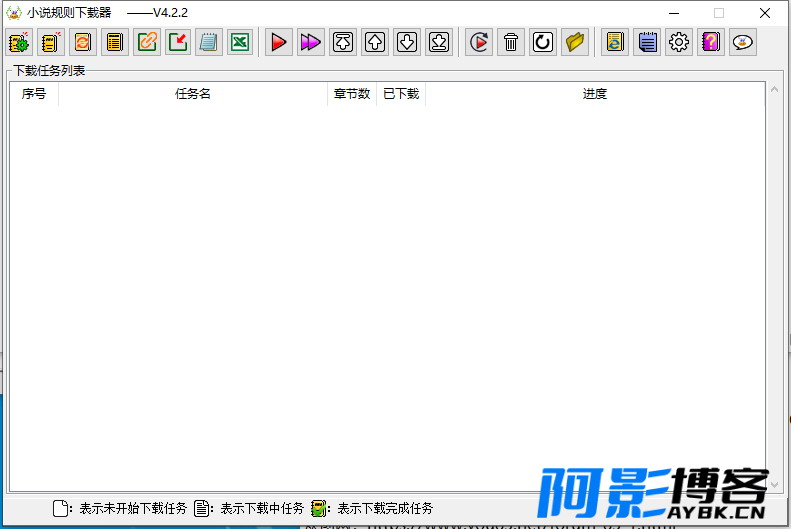Click the purple help book icon

[x=711, y=42]
